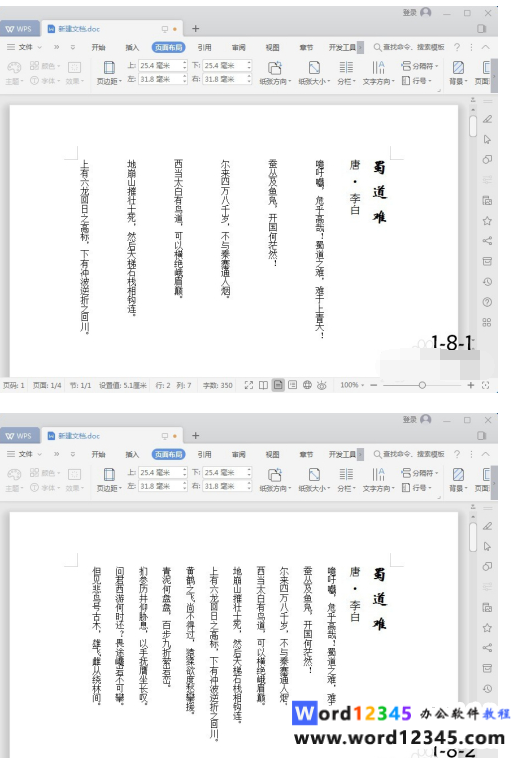Open 纸张大小 dropdown in bottom window
Viewport: 515px width, 758px height.
click(x=314, y=489)
